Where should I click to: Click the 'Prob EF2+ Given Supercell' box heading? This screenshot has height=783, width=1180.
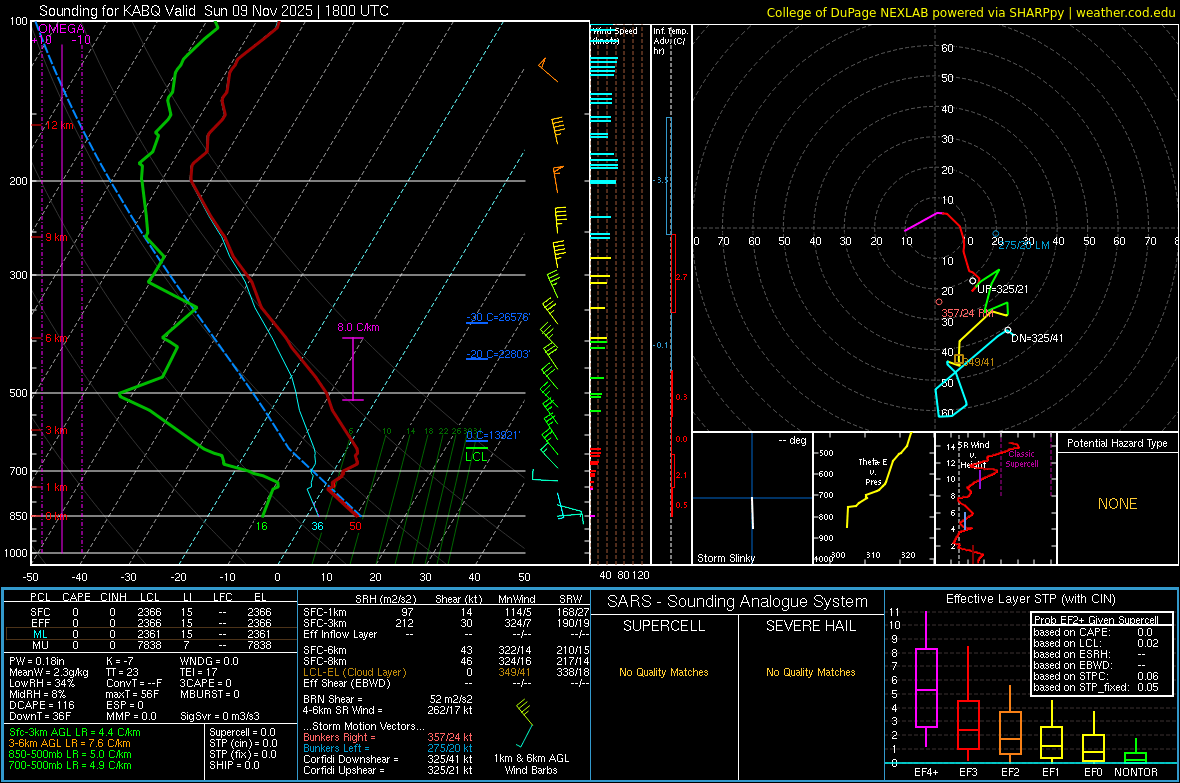(x=1096, y=620)
